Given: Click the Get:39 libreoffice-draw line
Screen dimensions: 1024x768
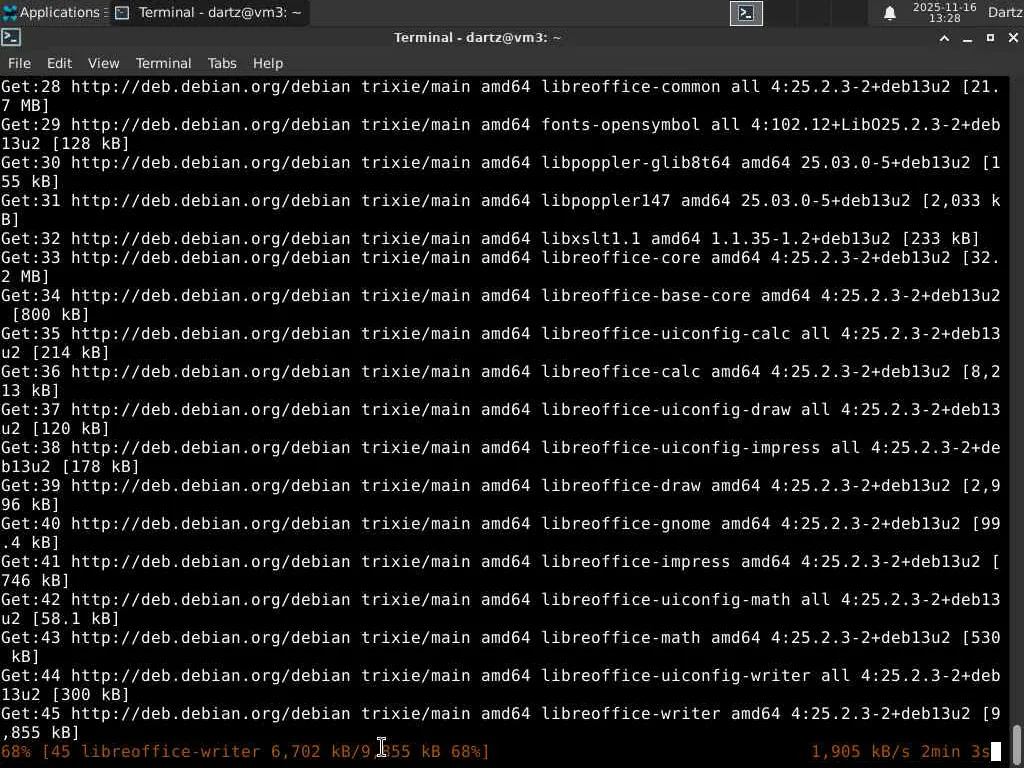Looking at the screenshot, I should click(x=500, y=494).
